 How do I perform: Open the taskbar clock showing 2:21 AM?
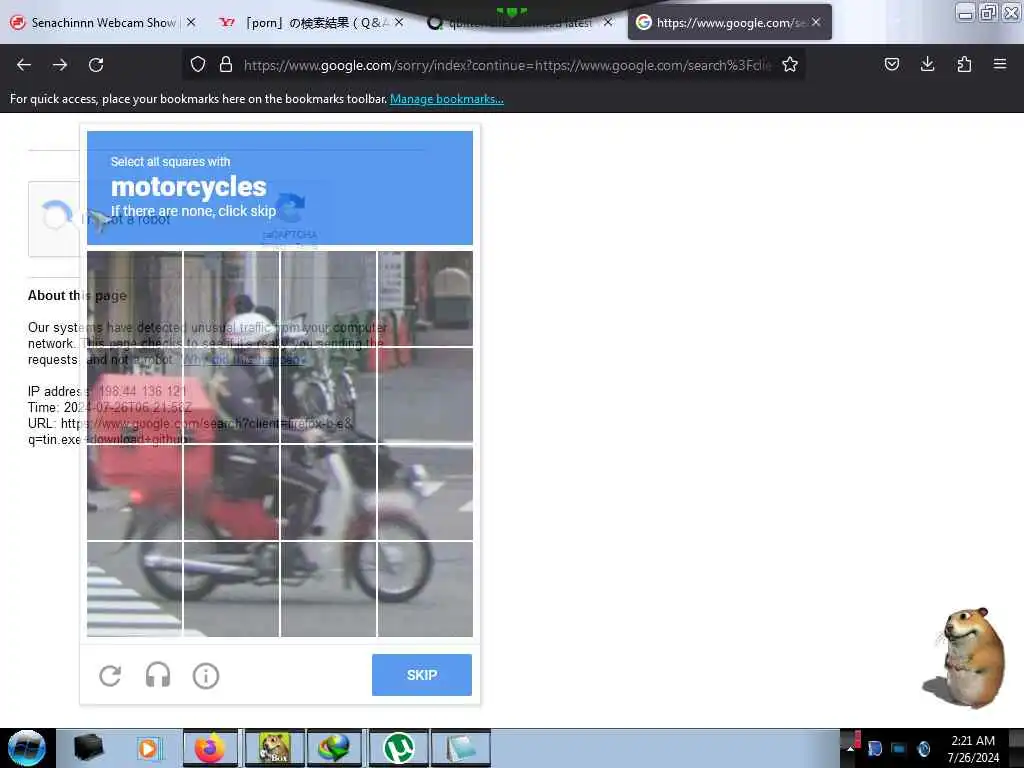973,749
